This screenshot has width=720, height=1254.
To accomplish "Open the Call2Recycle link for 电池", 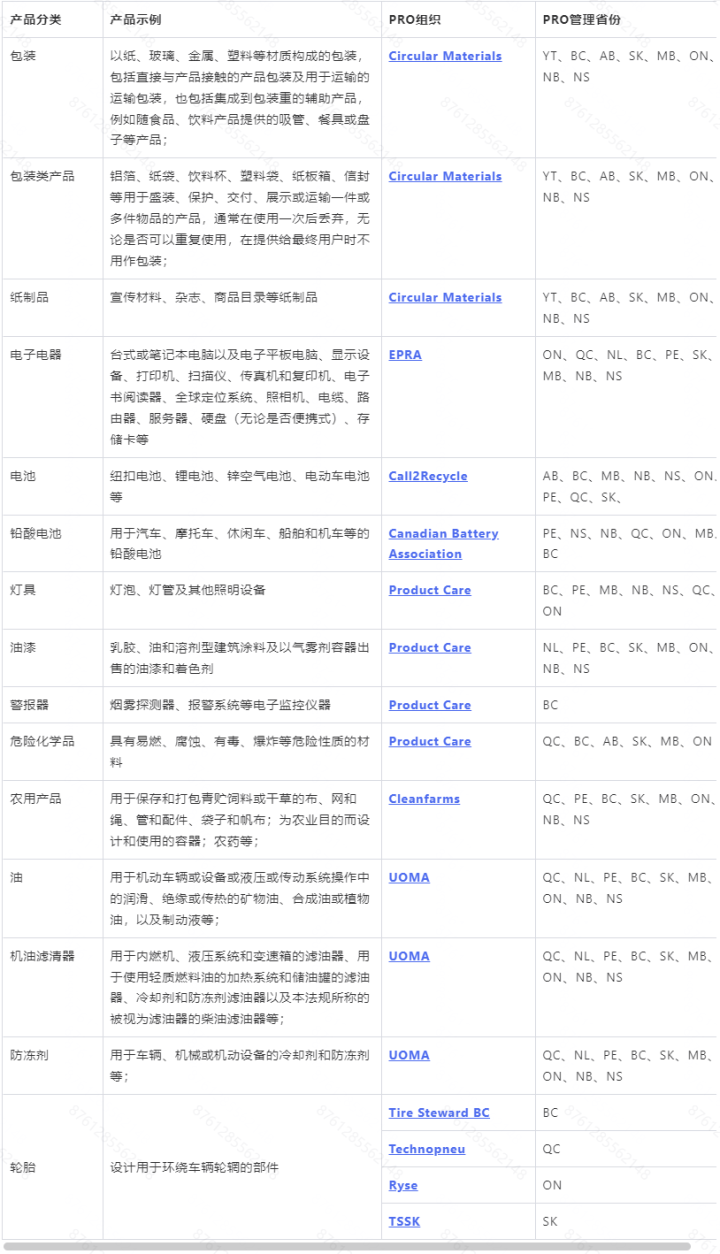I will click(428, 476).
